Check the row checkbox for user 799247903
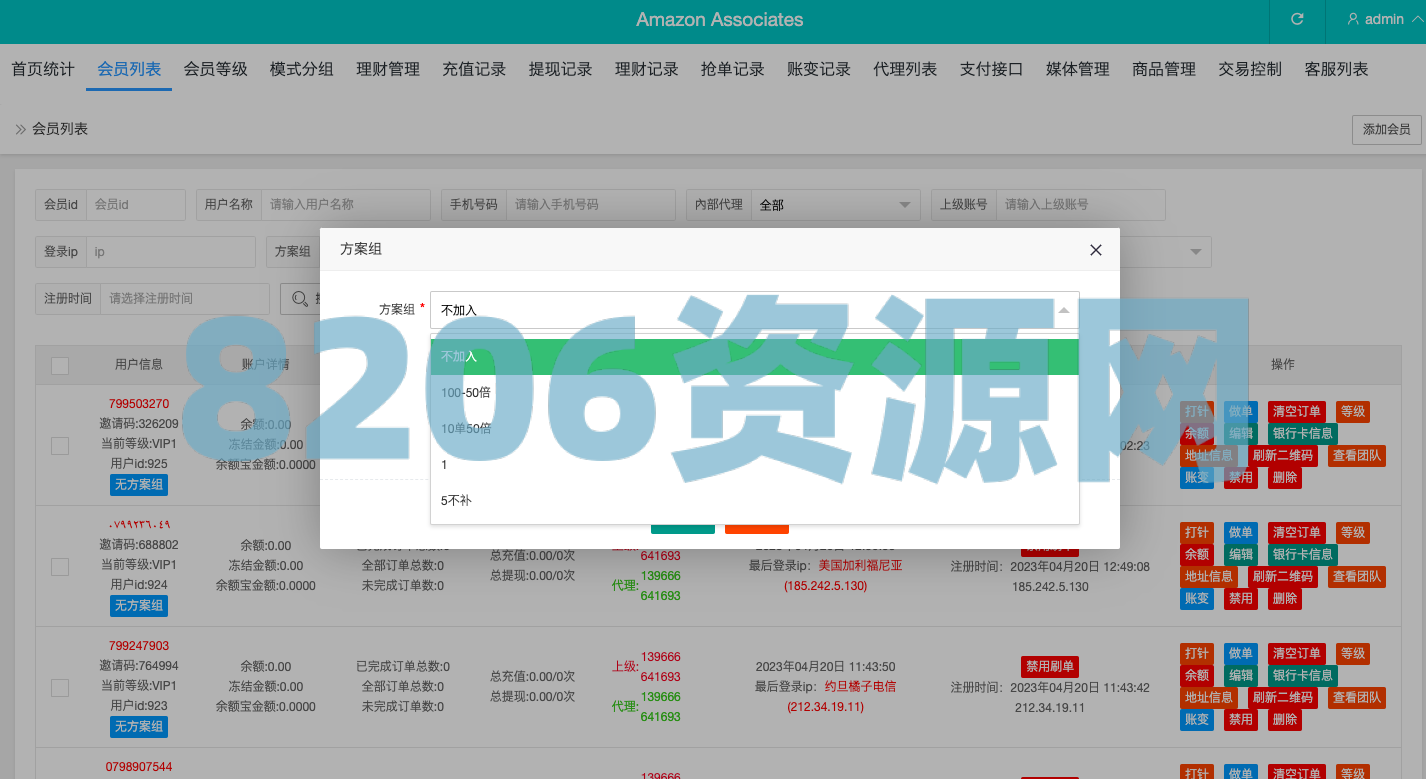Viewport: 1426px width, 779px height. [x=60, y=687]
